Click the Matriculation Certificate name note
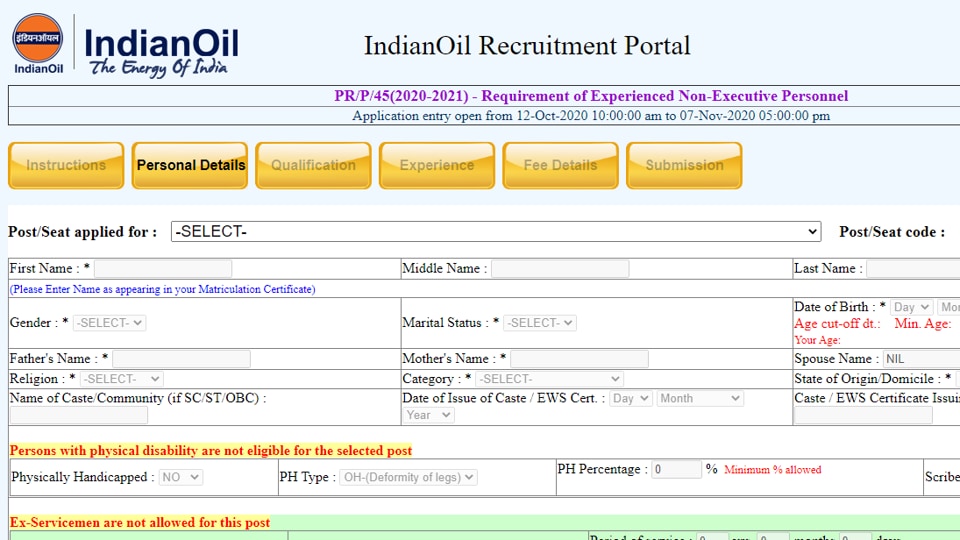The width and height of the screenshot is (960, 540). pyautogui.click(x=162, y=289)
